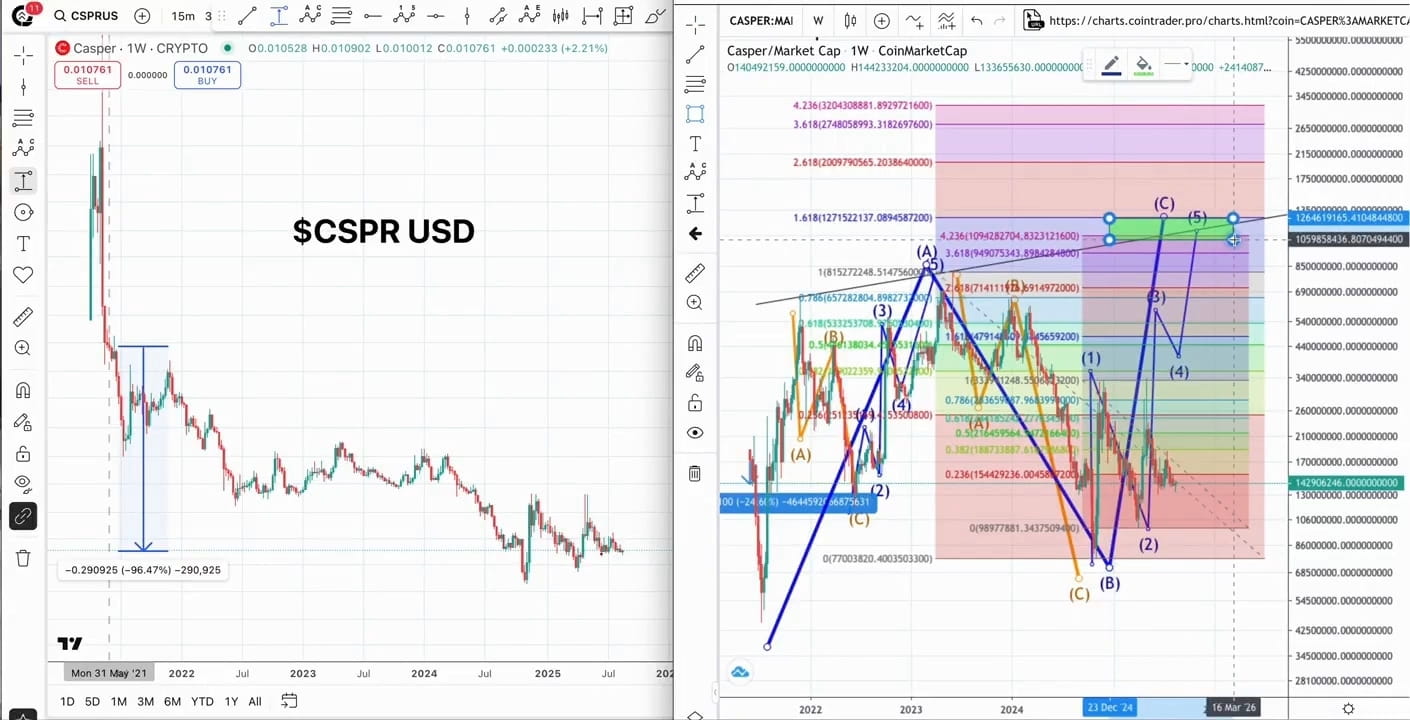Image resolution: width=1410 pixels, height=720 pixels.
Task: Open the fill color swatch in drawing toolbar
Action: tap(1144, 63)
